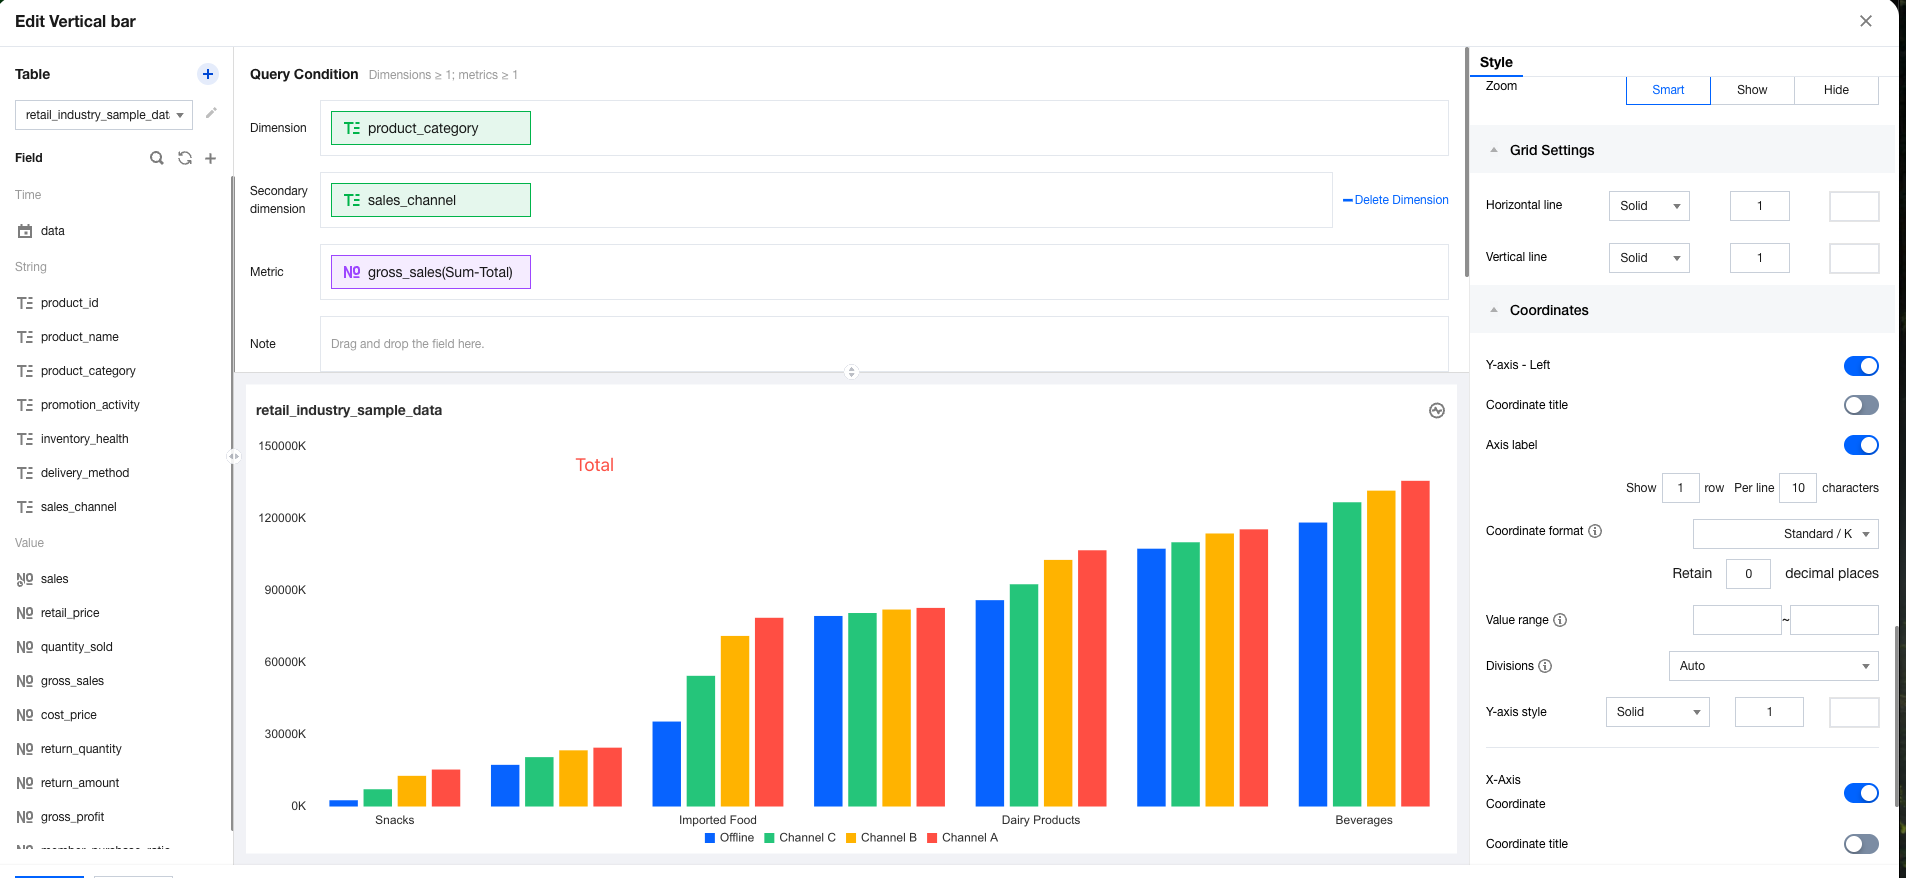The width and height of the screenshot is (1906, 878).
Task: Disable the Y-axis Left toggle
Action: point(1861,365)
